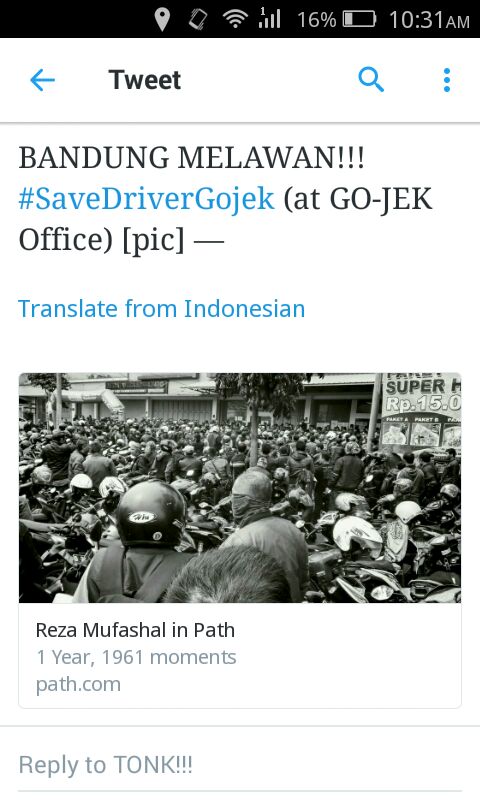Tap the Tweet header title
Image resolution: width=480 pixels, height=800 pixels.
[x=145, y=80]
